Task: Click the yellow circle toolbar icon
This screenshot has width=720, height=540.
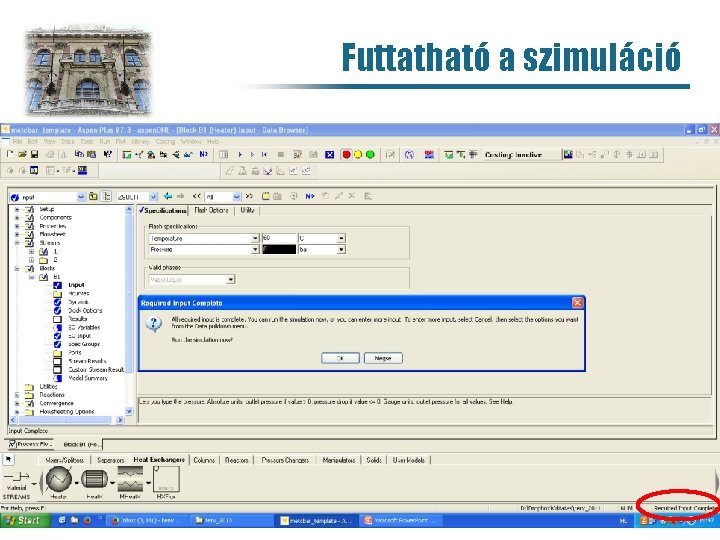Action: click(358, 155)
